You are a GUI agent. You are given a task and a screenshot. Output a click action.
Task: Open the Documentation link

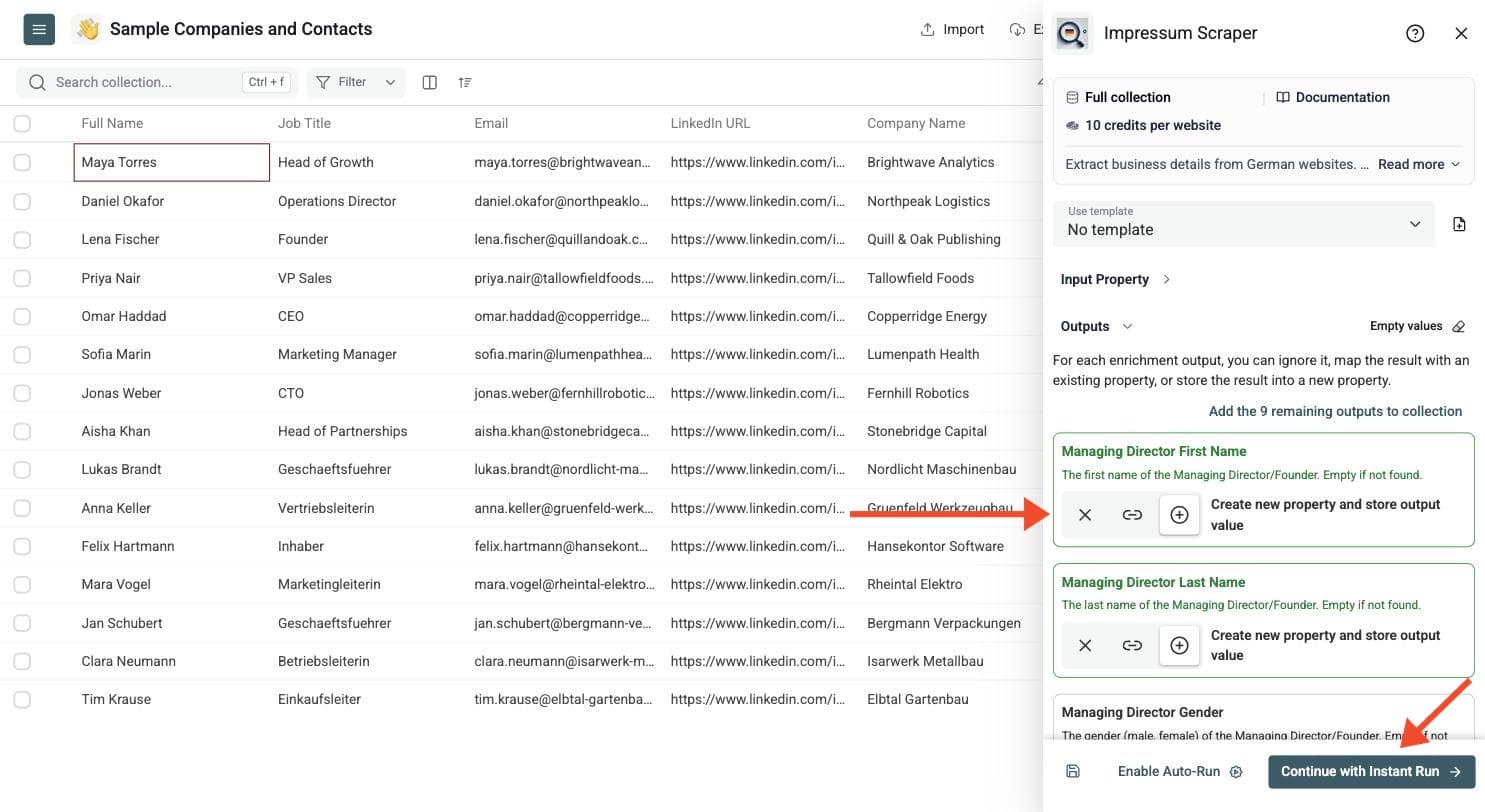click(x=1333, y=97)
